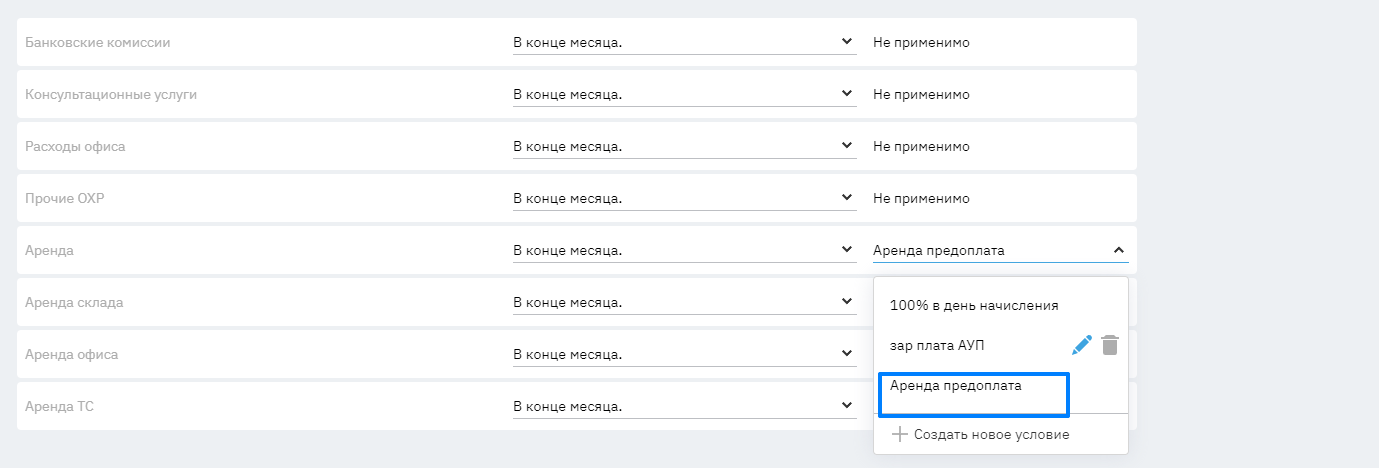This screenshot has width=1379, height=468.
Task: Collapse the open Аренда предоплата condition dropdown
Action: click(x=1118, y=251)
